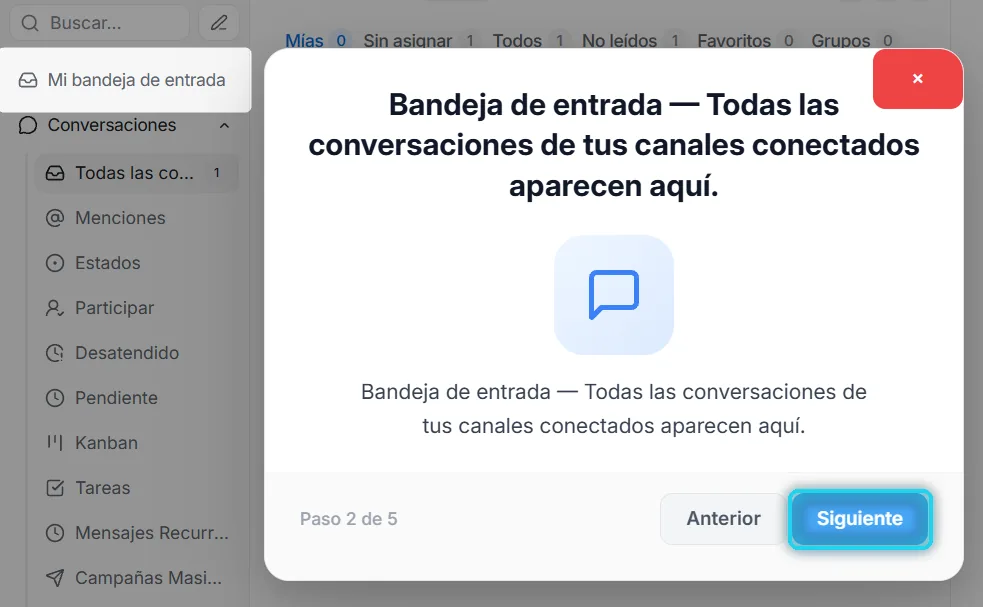Screen dimensions: 983x607
Task: Open the Sin asignar tab
Action: tap(419, 41)
